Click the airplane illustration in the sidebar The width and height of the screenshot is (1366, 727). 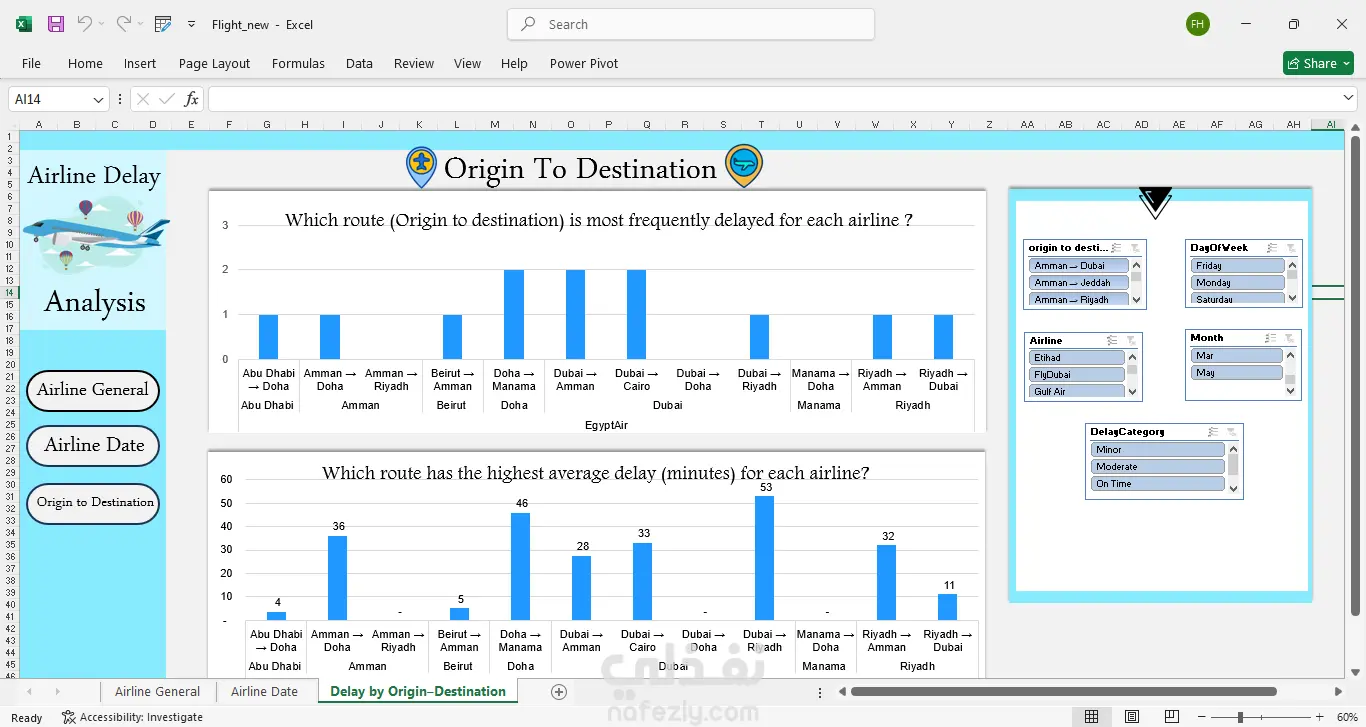(96, 235)
